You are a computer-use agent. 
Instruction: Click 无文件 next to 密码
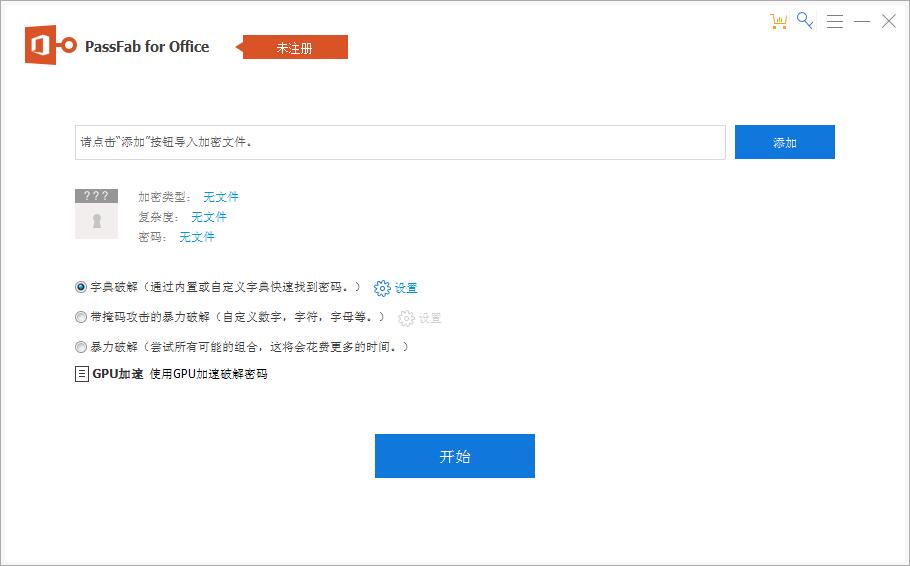click(x=197, y=237)
